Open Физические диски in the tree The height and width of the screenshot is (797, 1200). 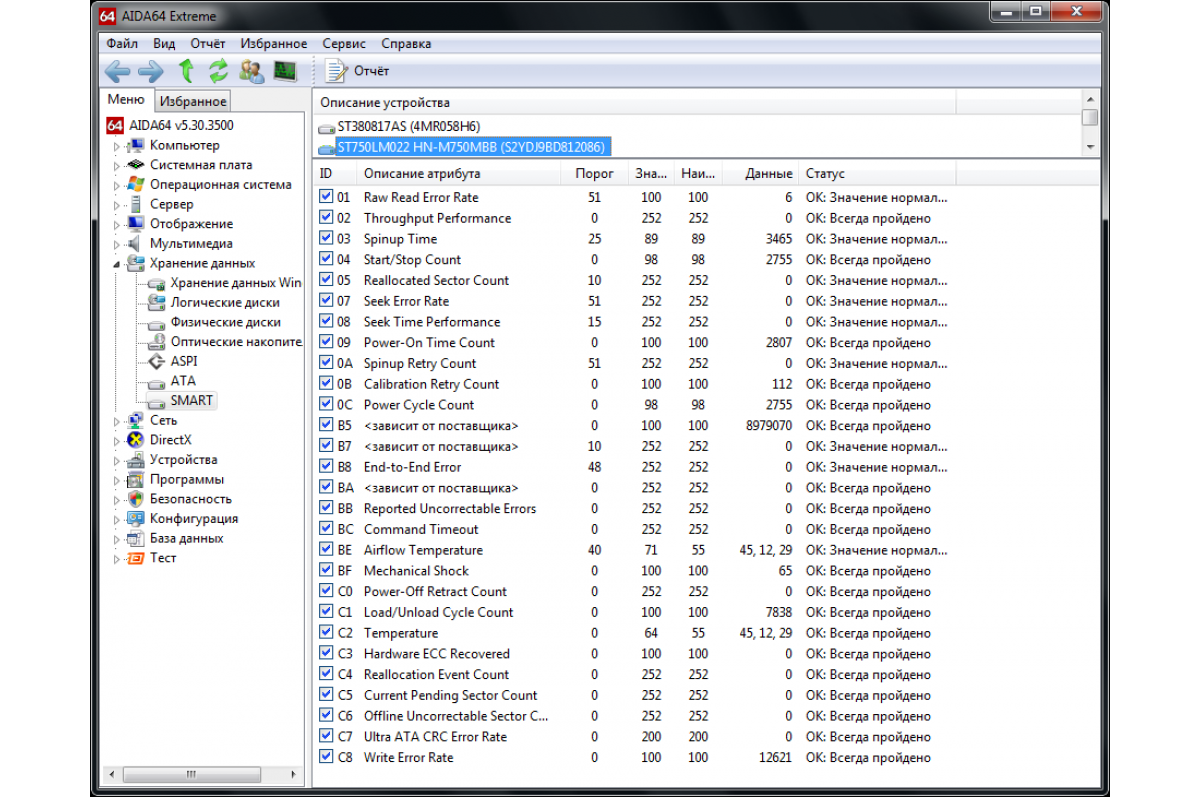click(225, 322)
